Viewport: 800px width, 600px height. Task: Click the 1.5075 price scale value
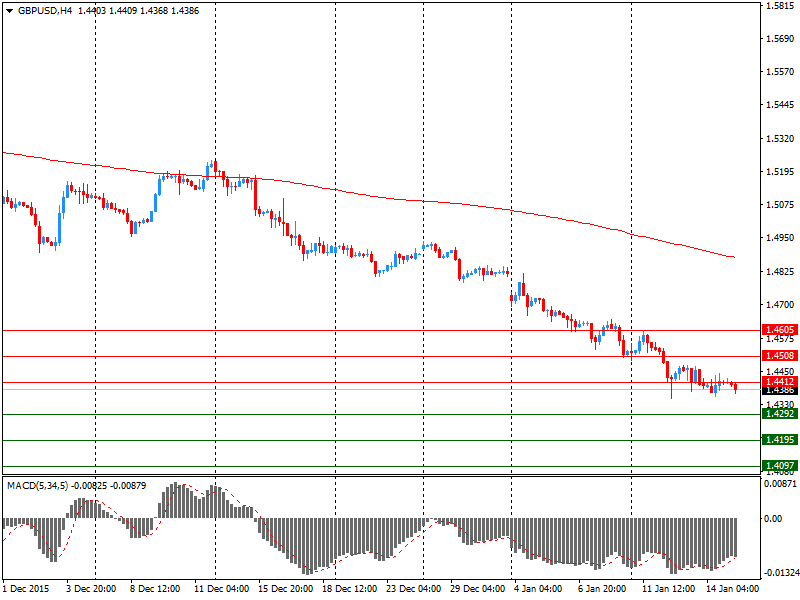pyautogui.click(x=780, y=205)
